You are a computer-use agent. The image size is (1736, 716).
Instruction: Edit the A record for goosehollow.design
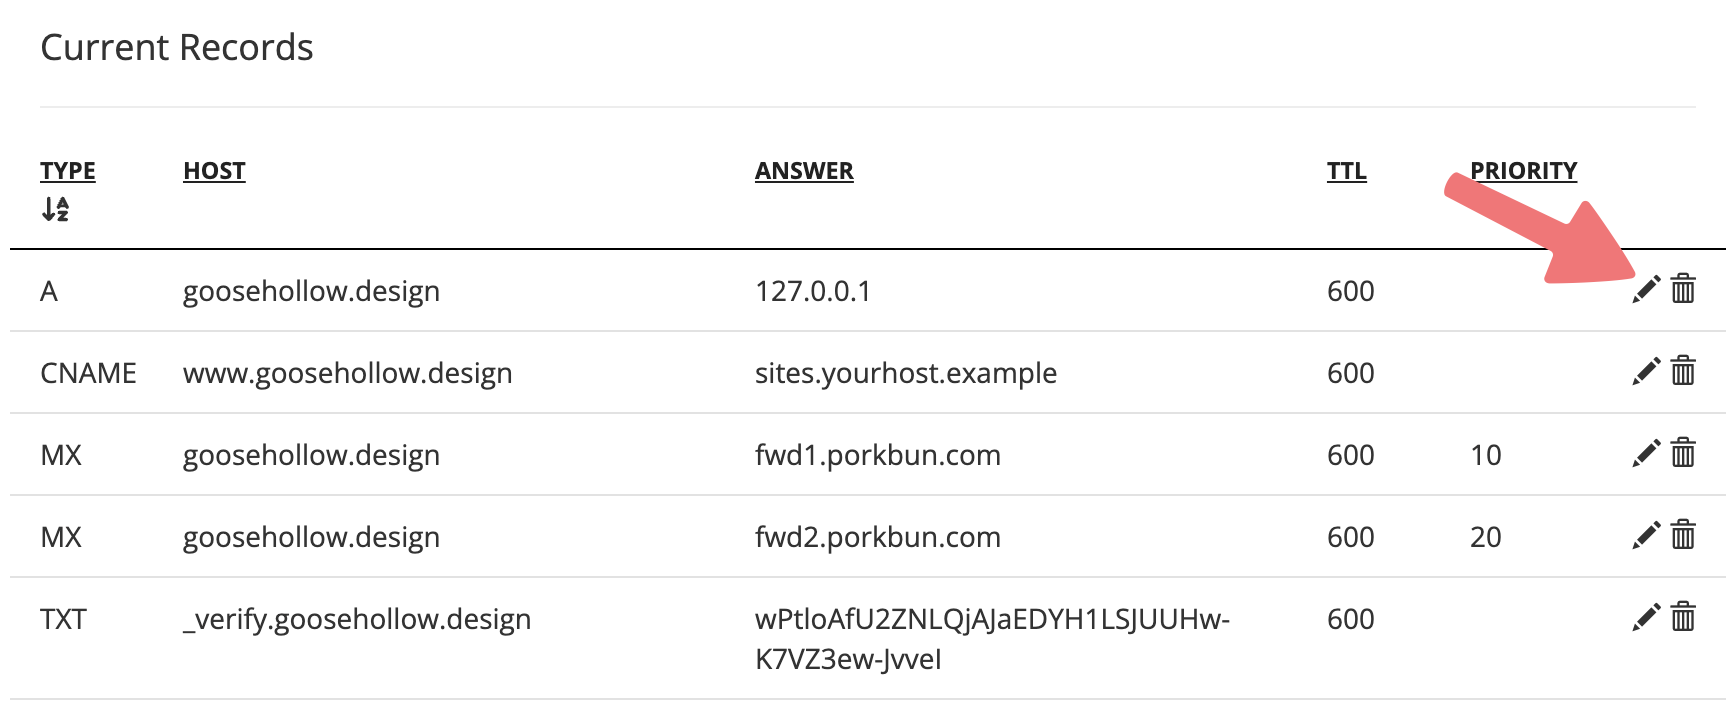click(x=1646, y=289)
